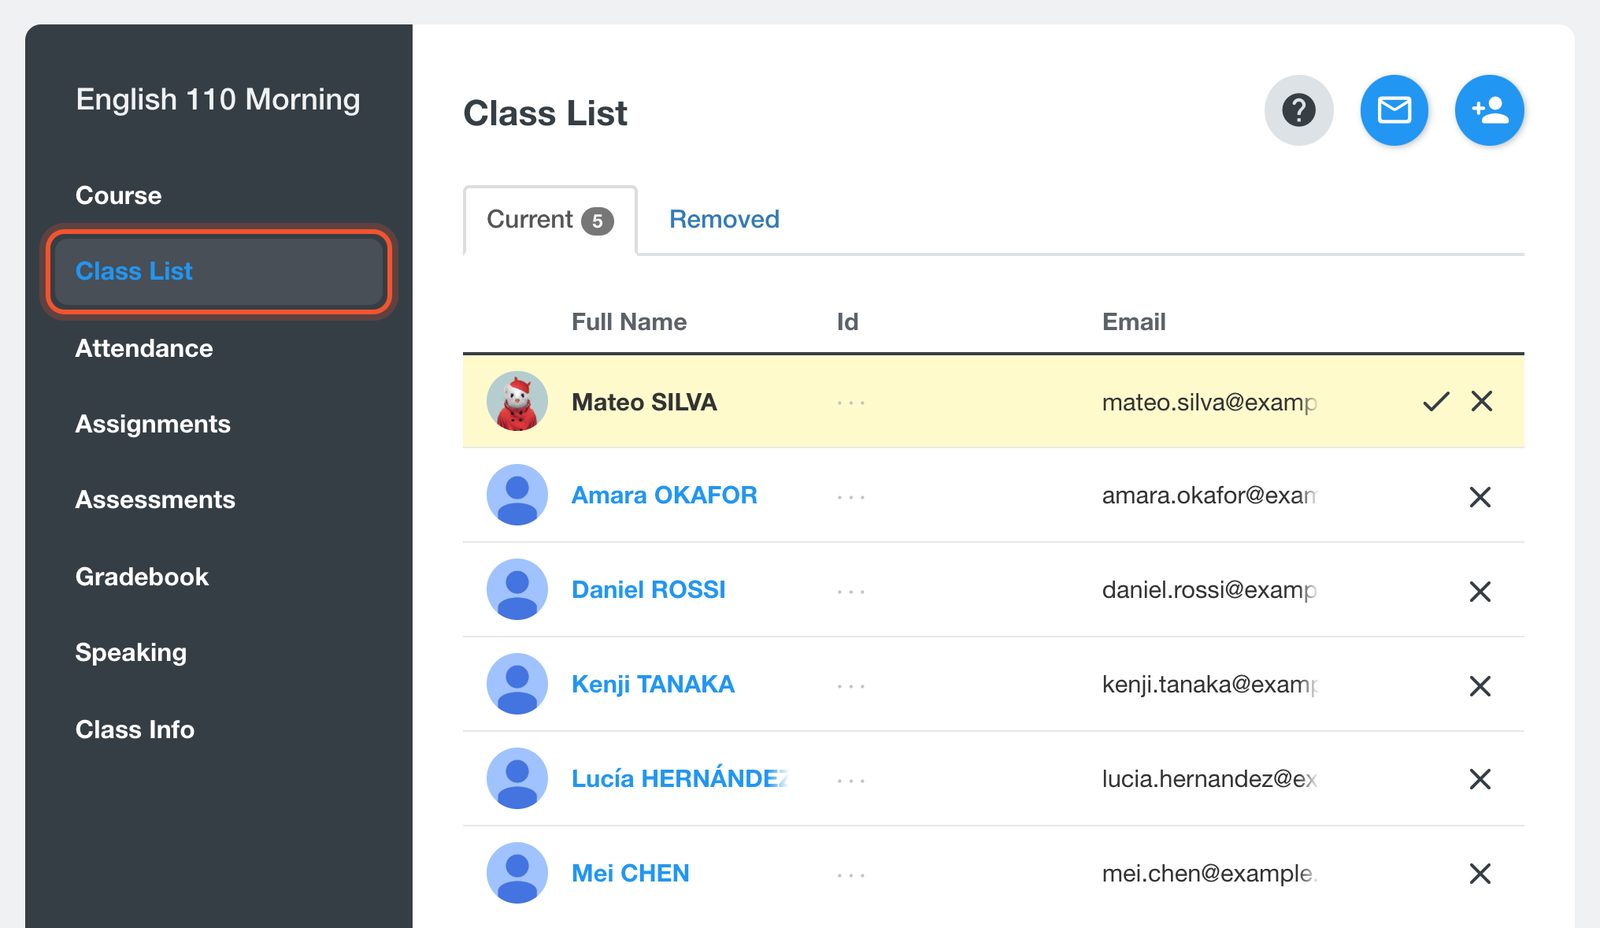Click the daniel.rossi email cell
This screenshot has width=1600, height=928.
tap(1209, 589)
